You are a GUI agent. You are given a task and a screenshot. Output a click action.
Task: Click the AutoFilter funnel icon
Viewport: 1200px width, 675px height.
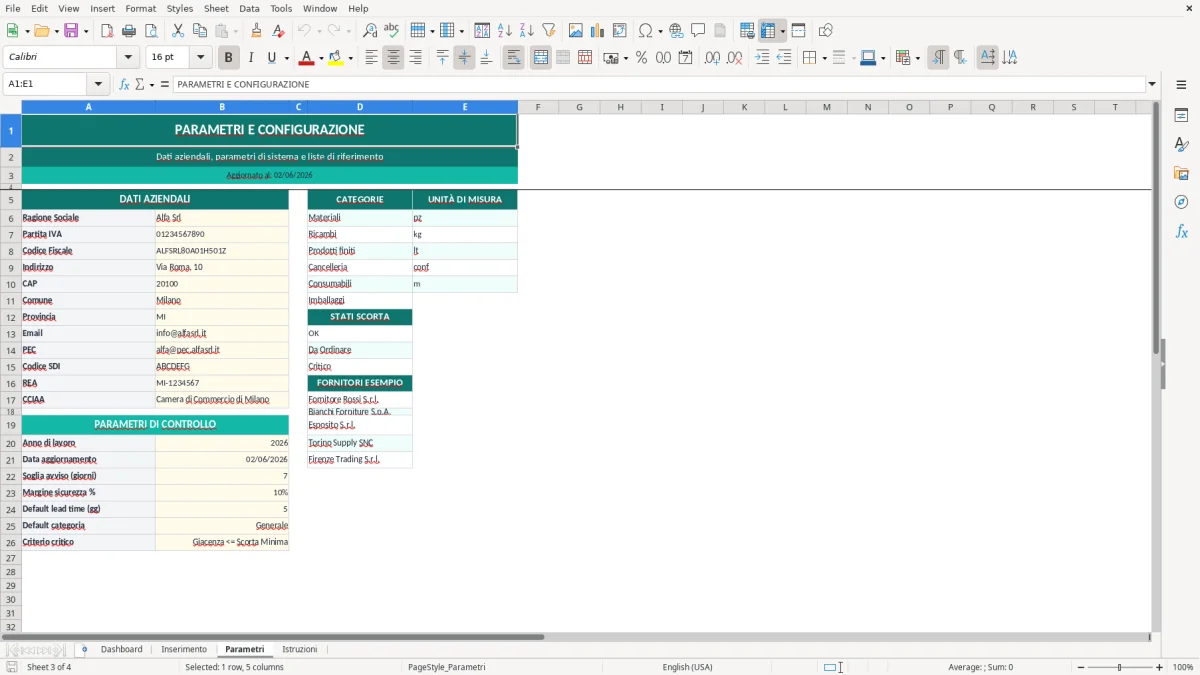[549, 31]
